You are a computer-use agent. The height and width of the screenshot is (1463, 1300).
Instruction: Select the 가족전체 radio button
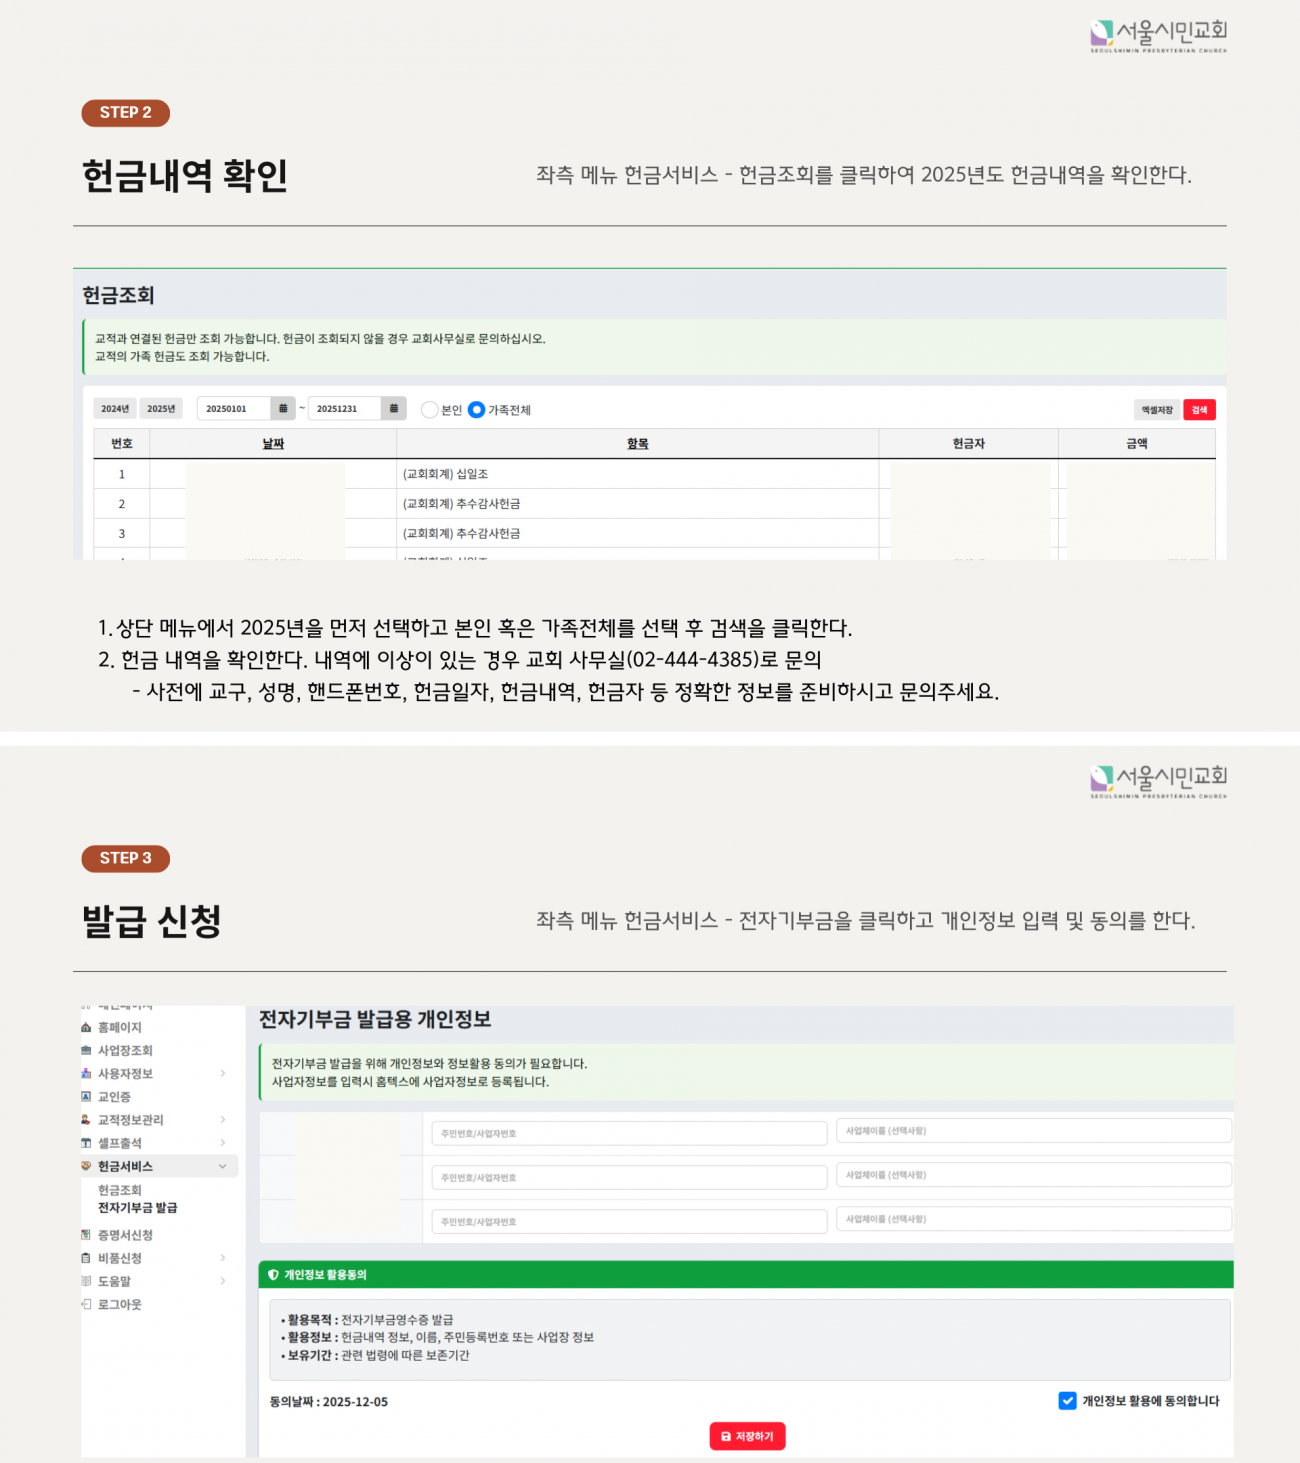pos(476,410)
